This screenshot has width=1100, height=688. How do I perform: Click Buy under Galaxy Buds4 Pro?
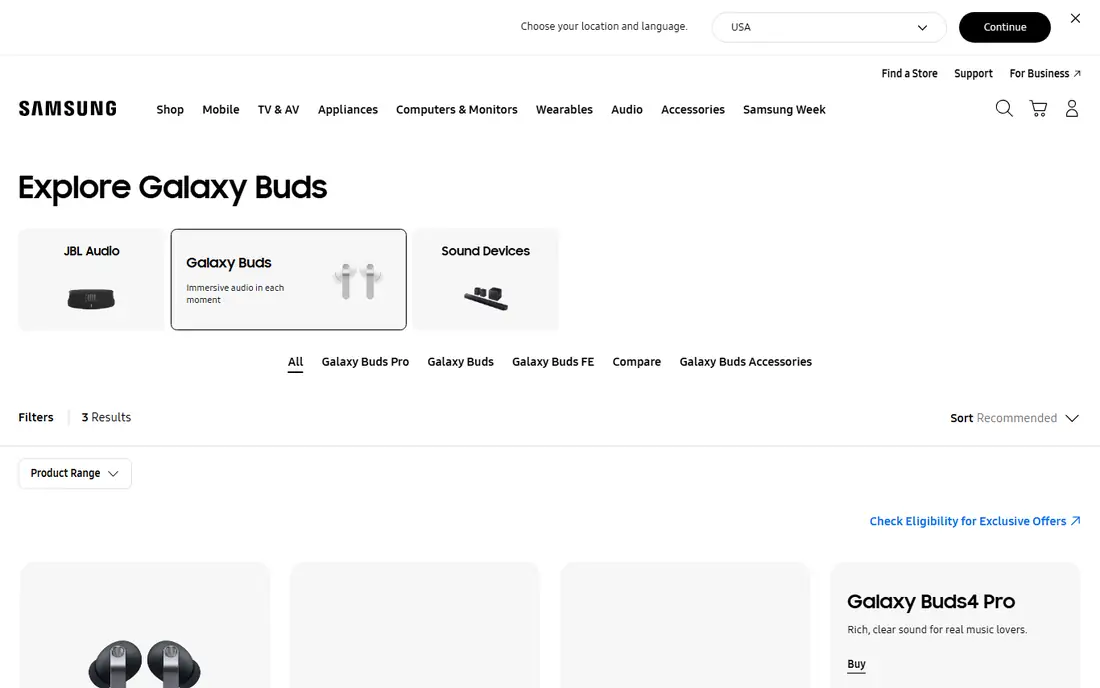pyautogui.click(x=856, y=664)
